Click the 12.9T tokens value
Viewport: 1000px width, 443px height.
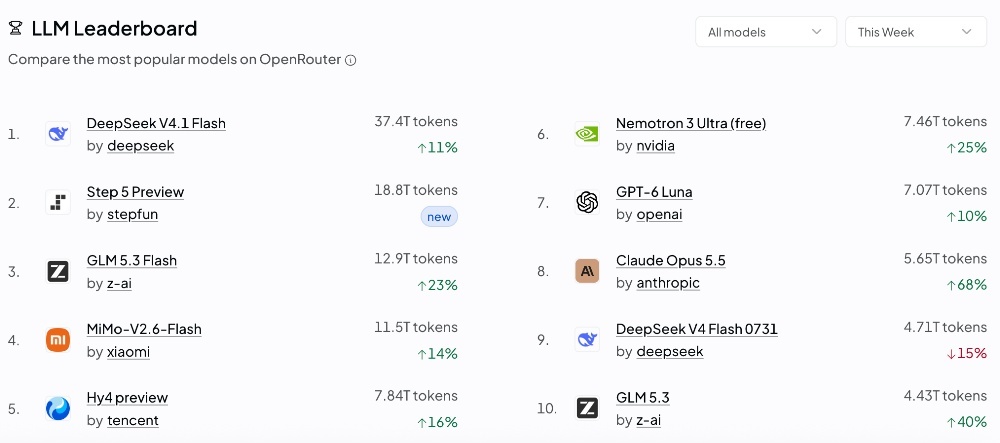point(416,259)
